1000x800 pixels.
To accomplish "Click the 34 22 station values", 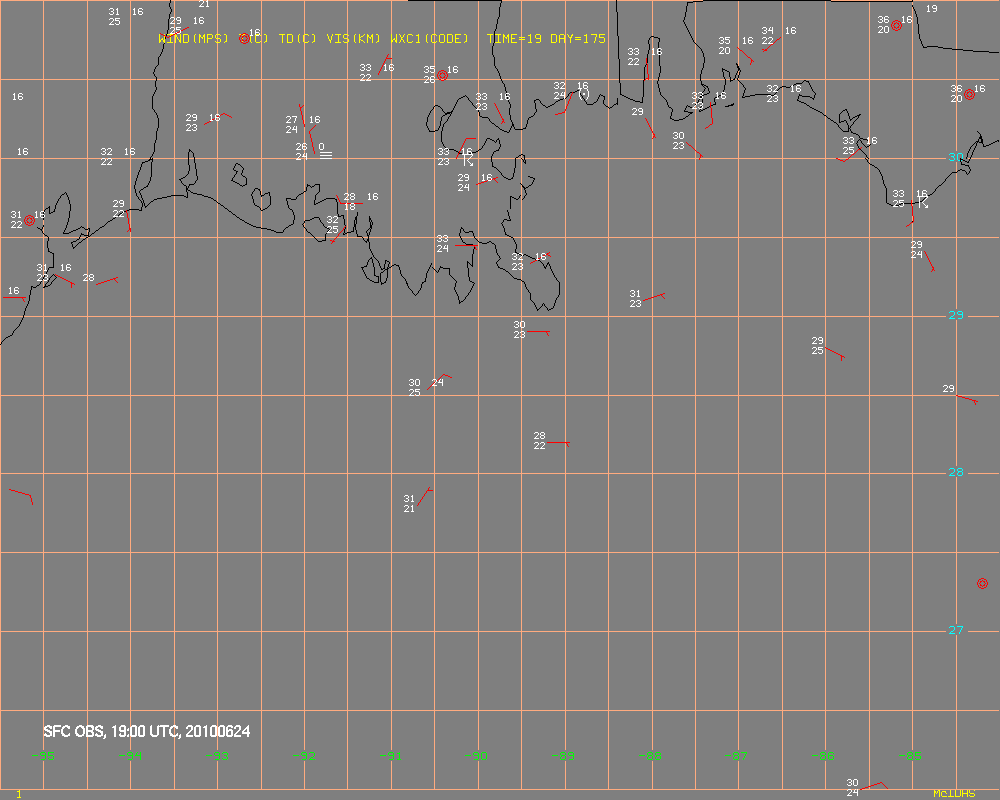I will click(x=768, y=36).
